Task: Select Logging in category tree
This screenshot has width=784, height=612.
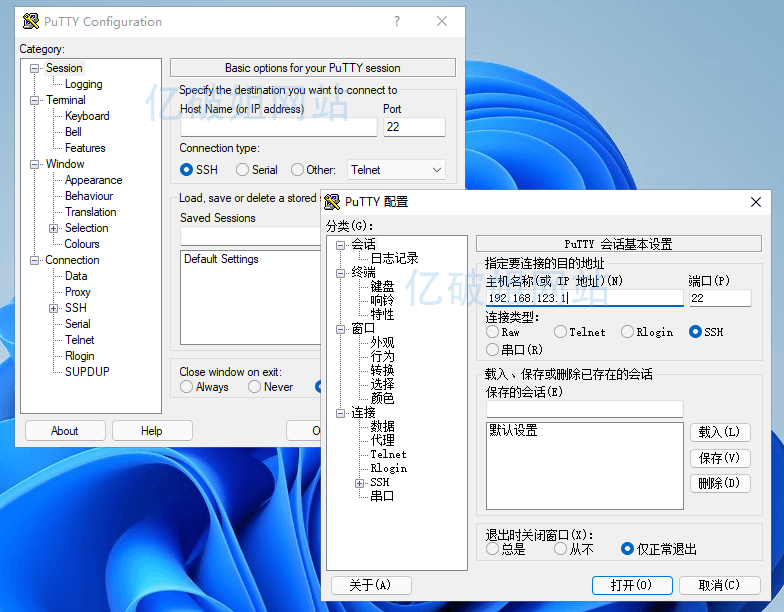Action: (x=83, y=84)
